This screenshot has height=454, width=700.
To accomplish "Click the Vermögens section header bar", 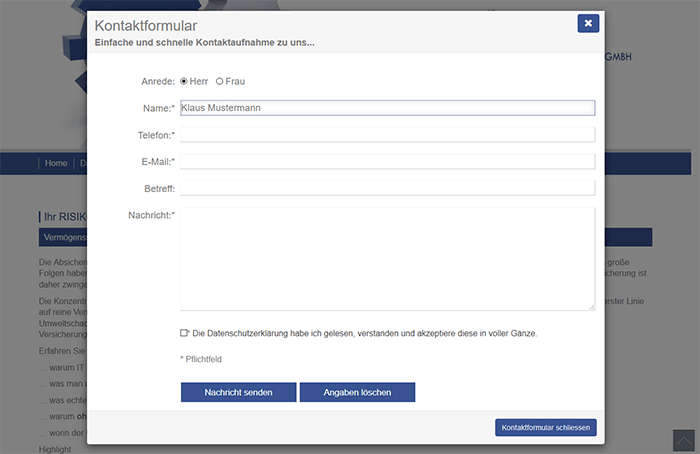I will pyautogui.click(x=62, y=237).
